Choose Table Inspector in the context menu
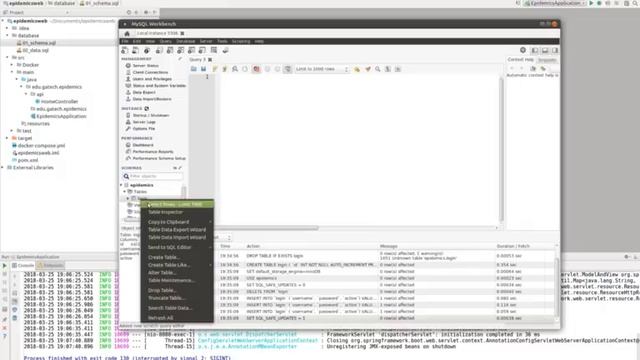This screenshot has height=360, width=640. coord(177,212)
